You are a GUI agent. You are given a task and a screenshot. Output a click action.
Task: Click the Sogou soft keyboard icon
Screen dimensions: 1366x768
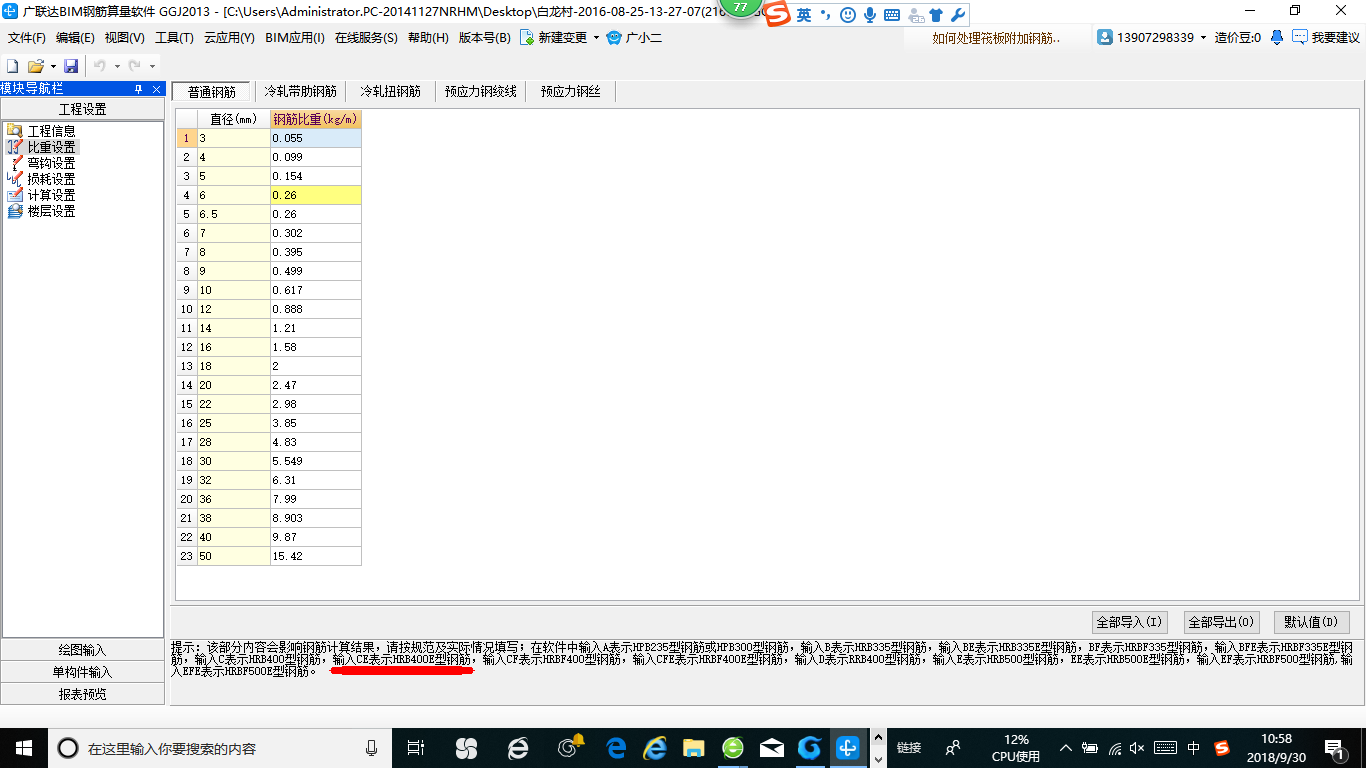click(891, 15)
